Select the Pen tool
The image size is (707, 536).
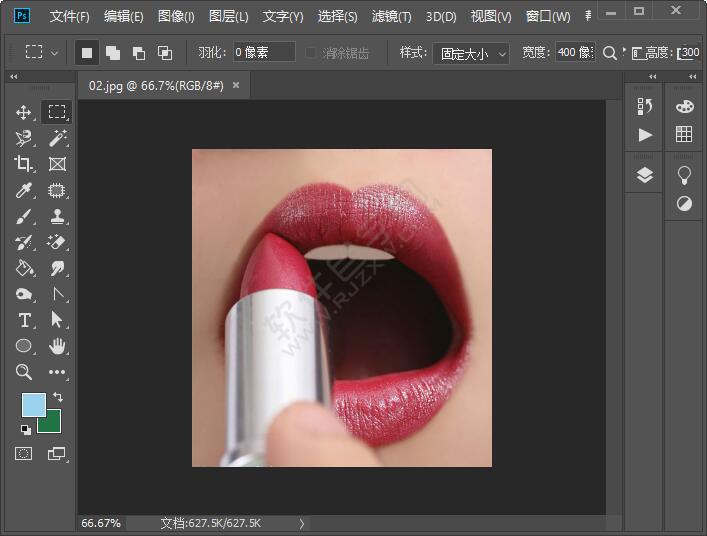pos(57,294)
